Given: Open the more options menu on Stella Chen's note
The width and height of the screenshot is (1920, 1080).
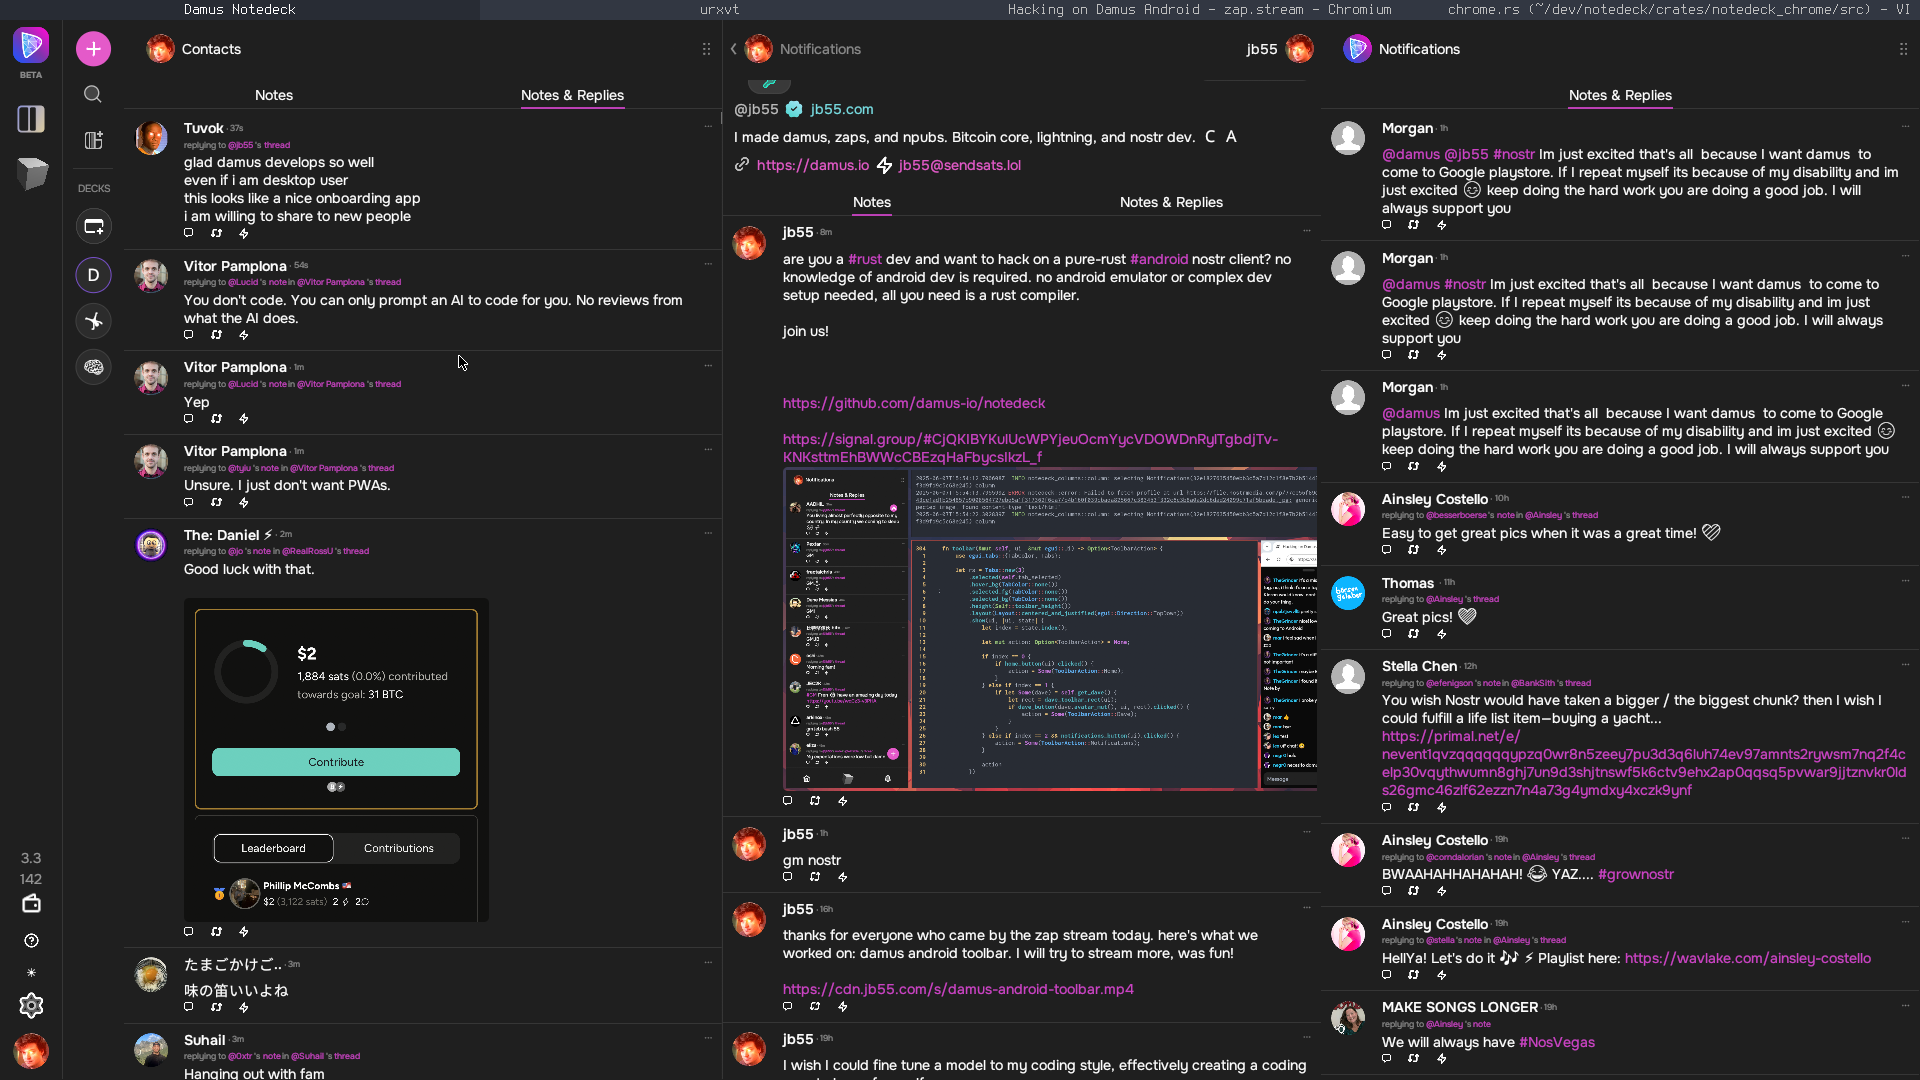Looking at the screenshot, I should 1905,664.
